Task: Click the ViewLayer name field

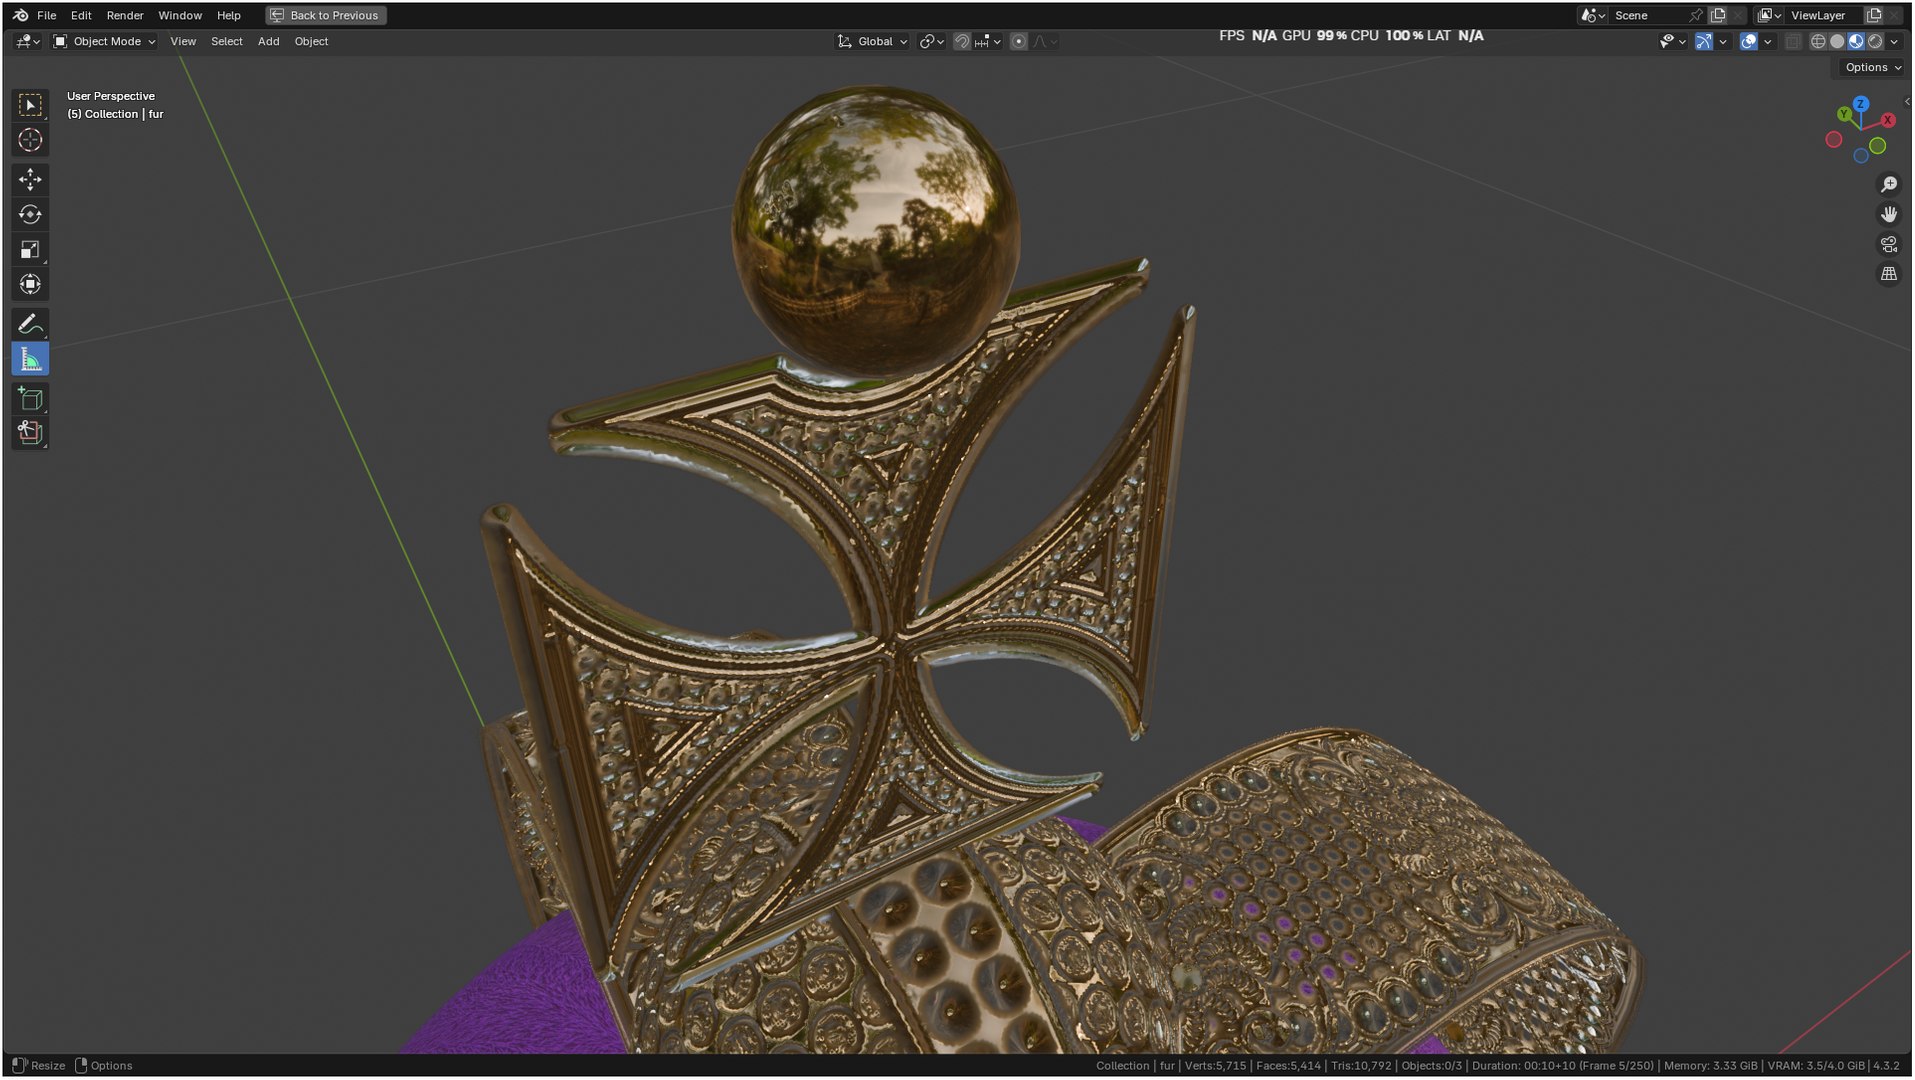Action: 1824,15
